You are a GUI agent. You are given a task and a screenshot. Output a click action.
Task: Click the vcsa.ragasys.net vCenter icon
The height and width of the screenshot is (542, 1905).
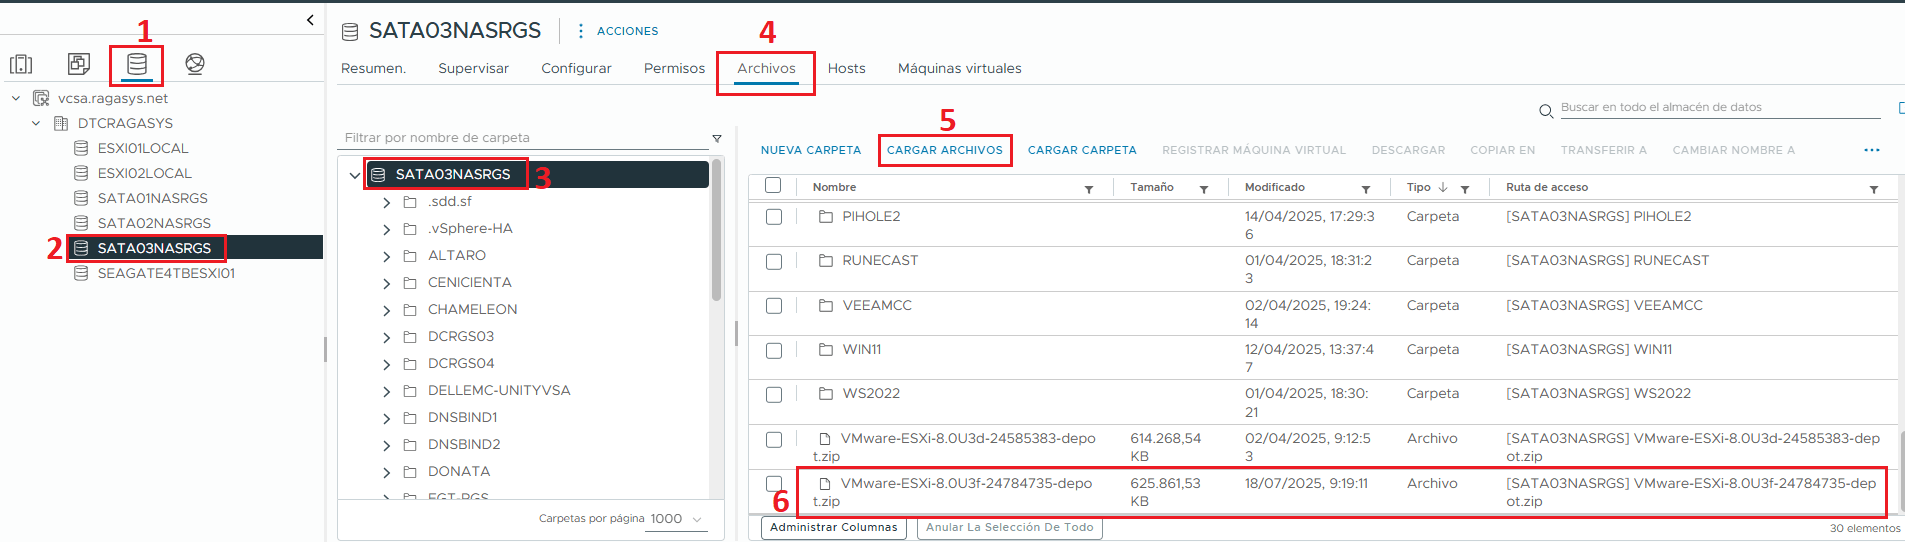(41, 98)
